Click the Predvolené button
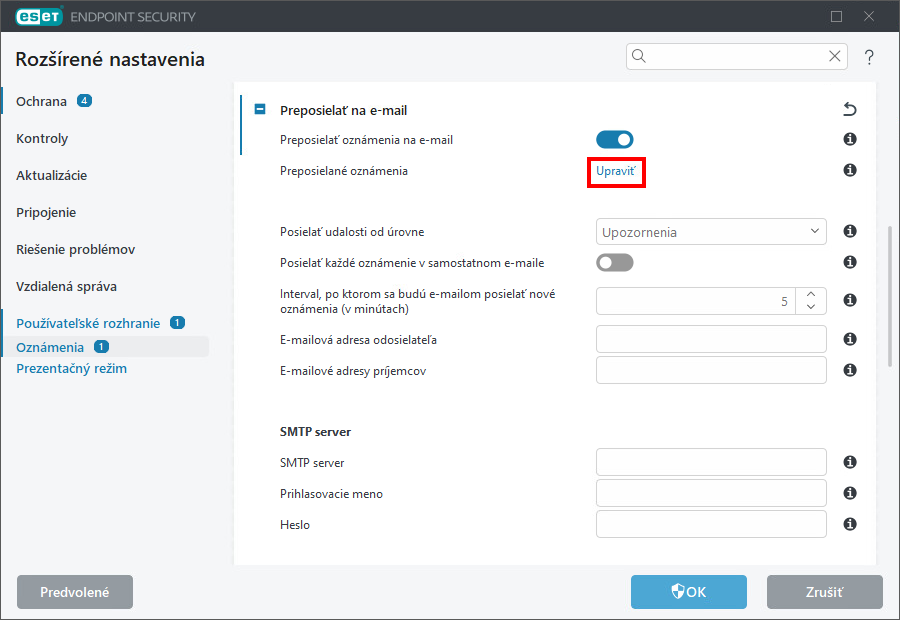 tap(75, 592)
